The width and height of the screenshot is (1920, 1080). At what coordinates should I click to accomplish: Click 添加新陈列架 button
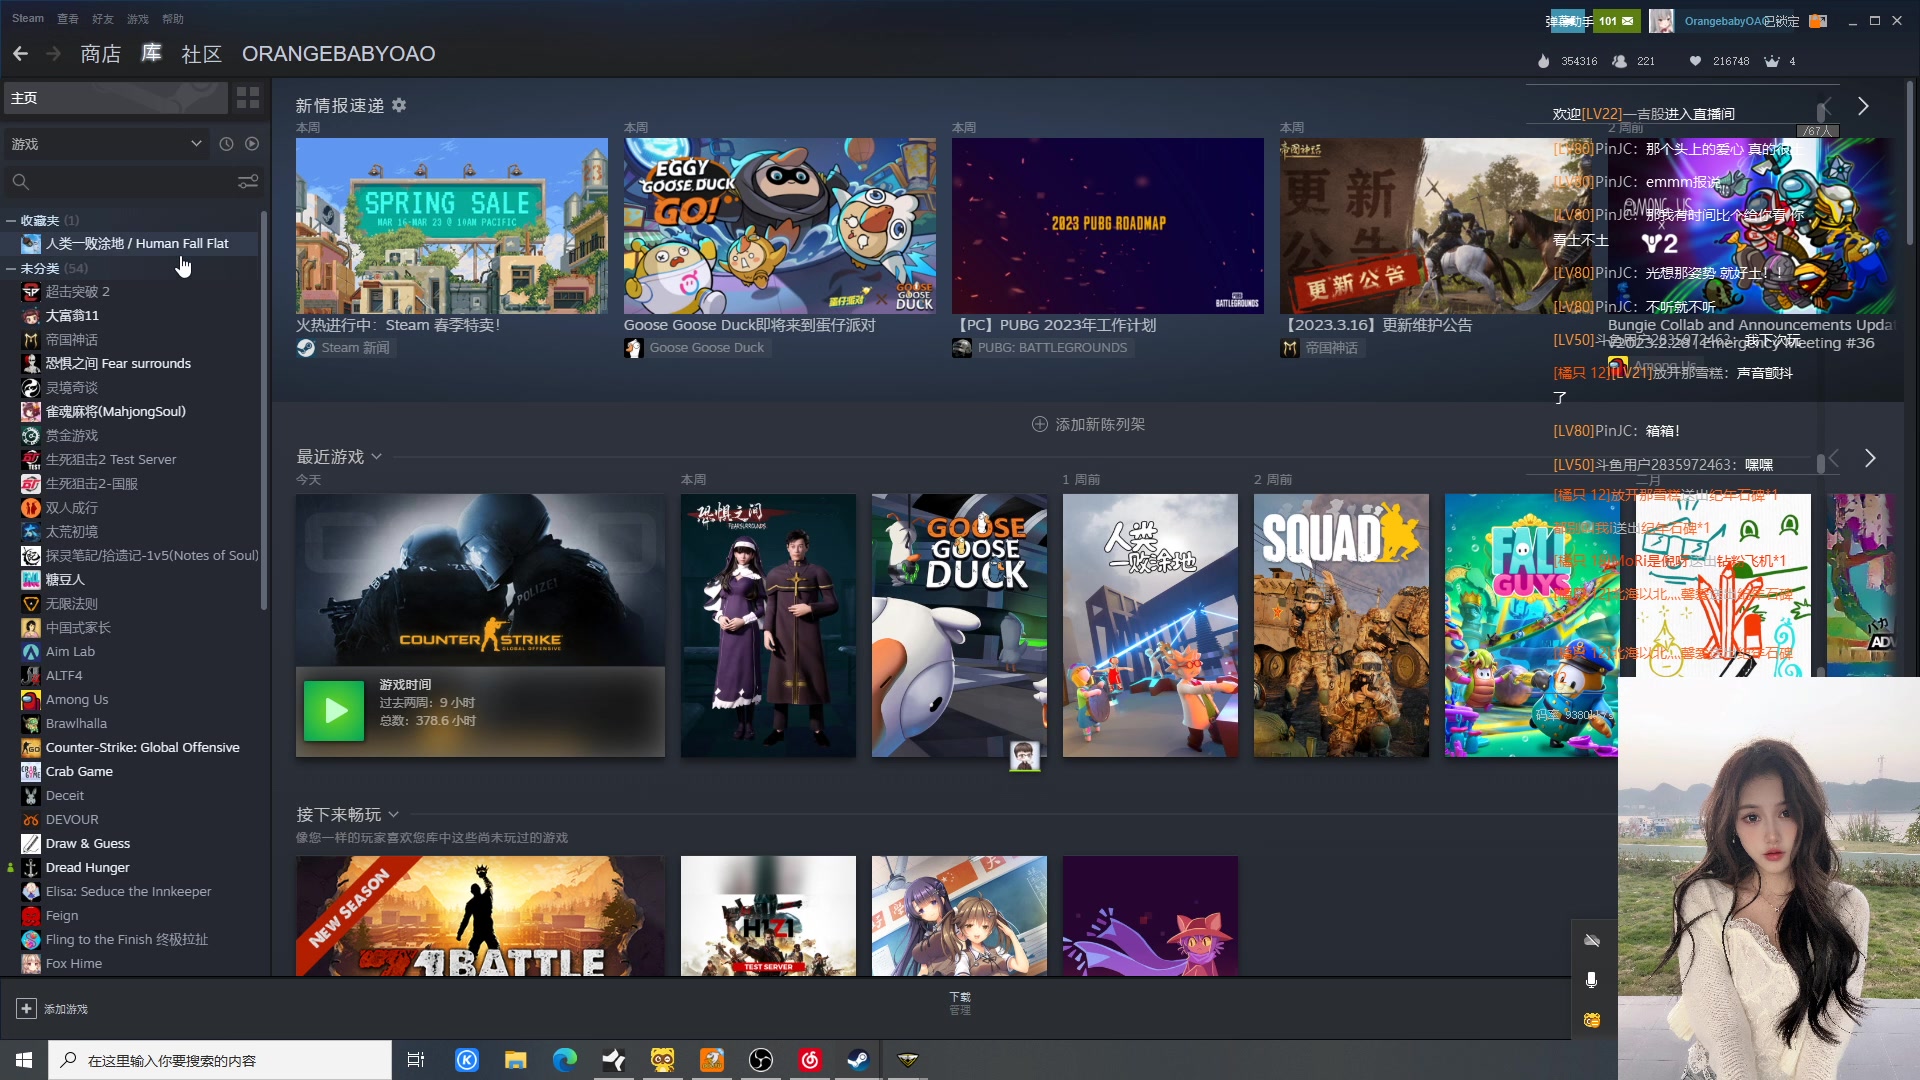click(1088, 424)
